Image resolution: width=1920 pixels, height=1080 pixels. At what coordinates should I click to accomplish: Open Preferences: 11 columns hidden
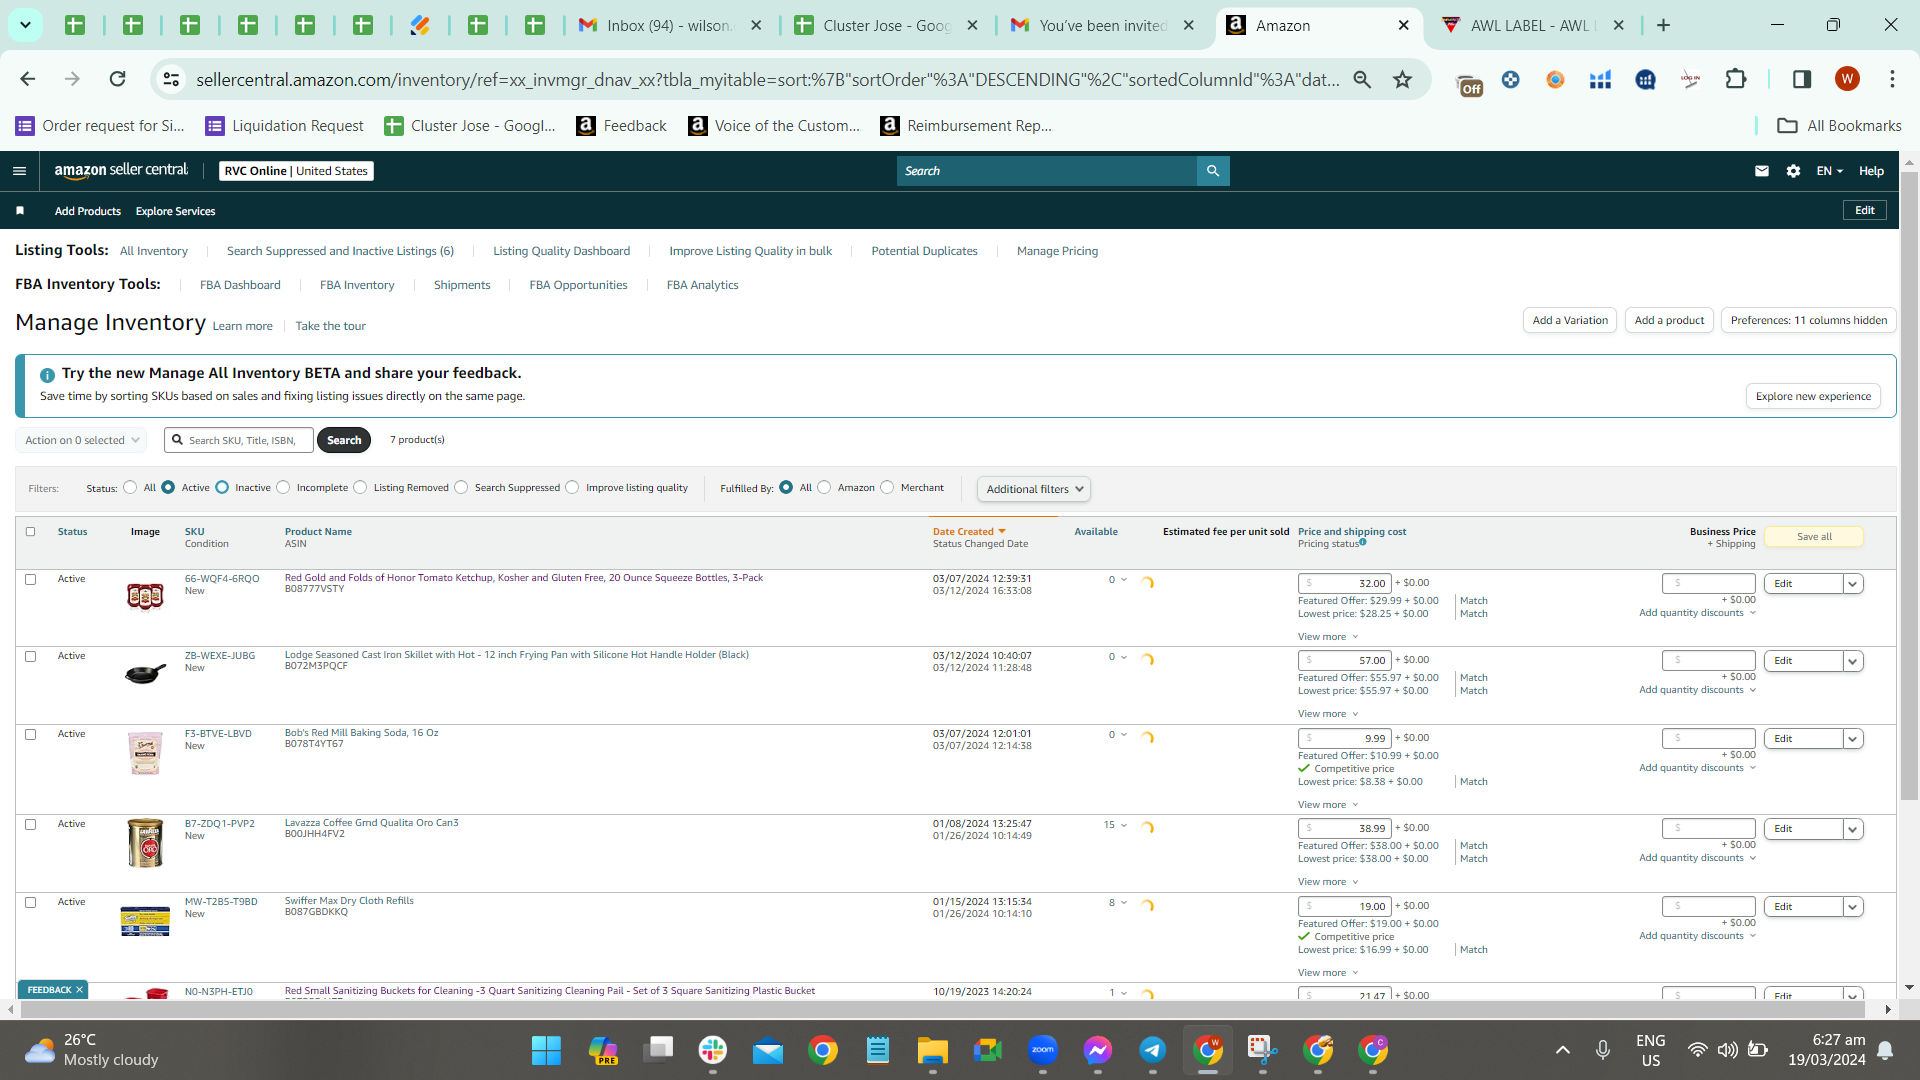1809,320
